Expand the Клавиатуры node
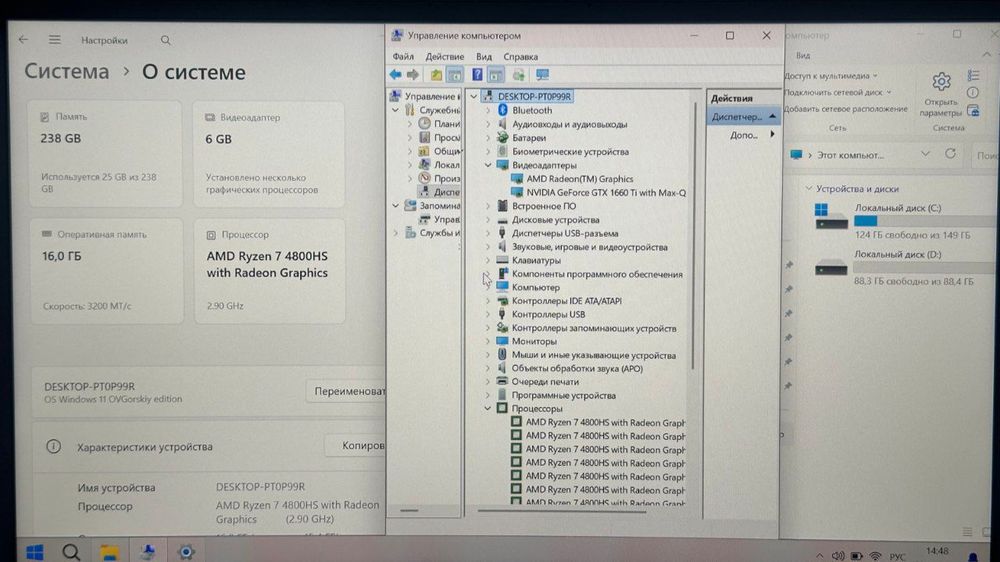1000x562 pixels. pos(488,260)
